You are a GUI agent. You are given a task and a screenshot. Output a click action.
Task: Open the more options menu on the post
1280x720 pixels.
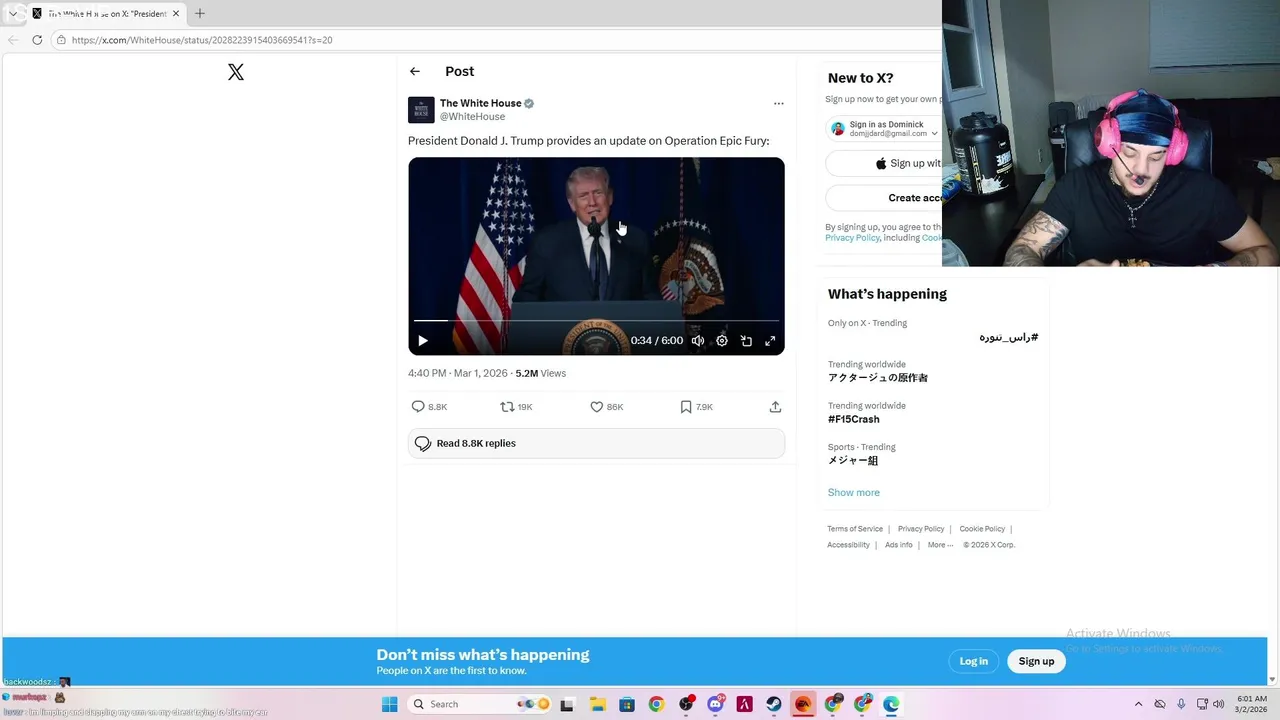pos(778,103)
